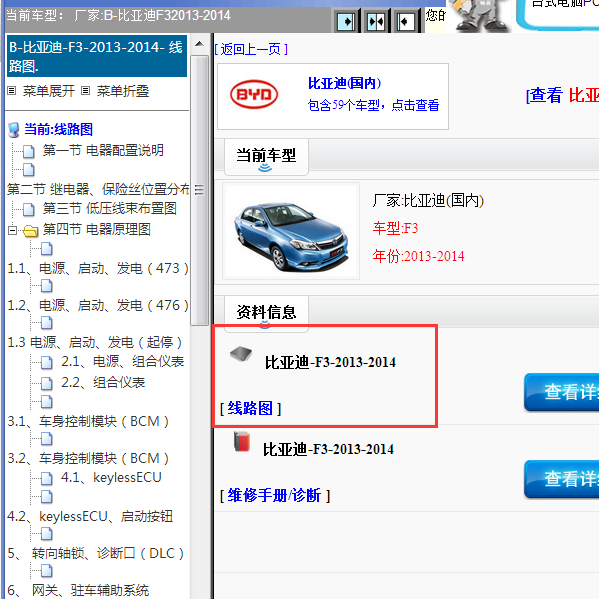599x599 pixels.
Task: Open 4.1、keylessECU entry
Action: point(111,478)
